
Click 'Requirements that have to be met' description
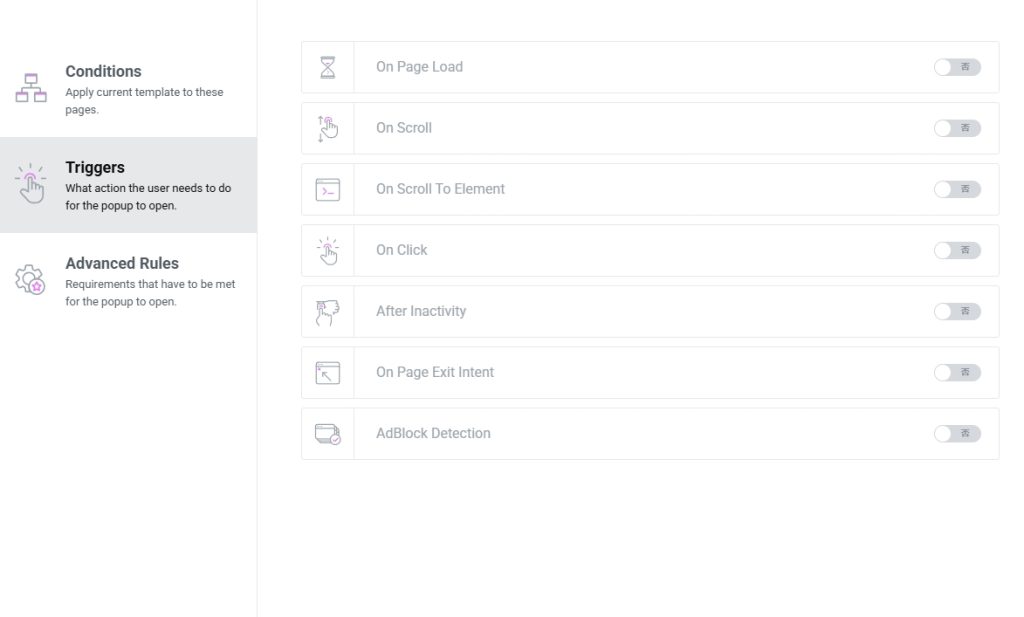[150, 293]
